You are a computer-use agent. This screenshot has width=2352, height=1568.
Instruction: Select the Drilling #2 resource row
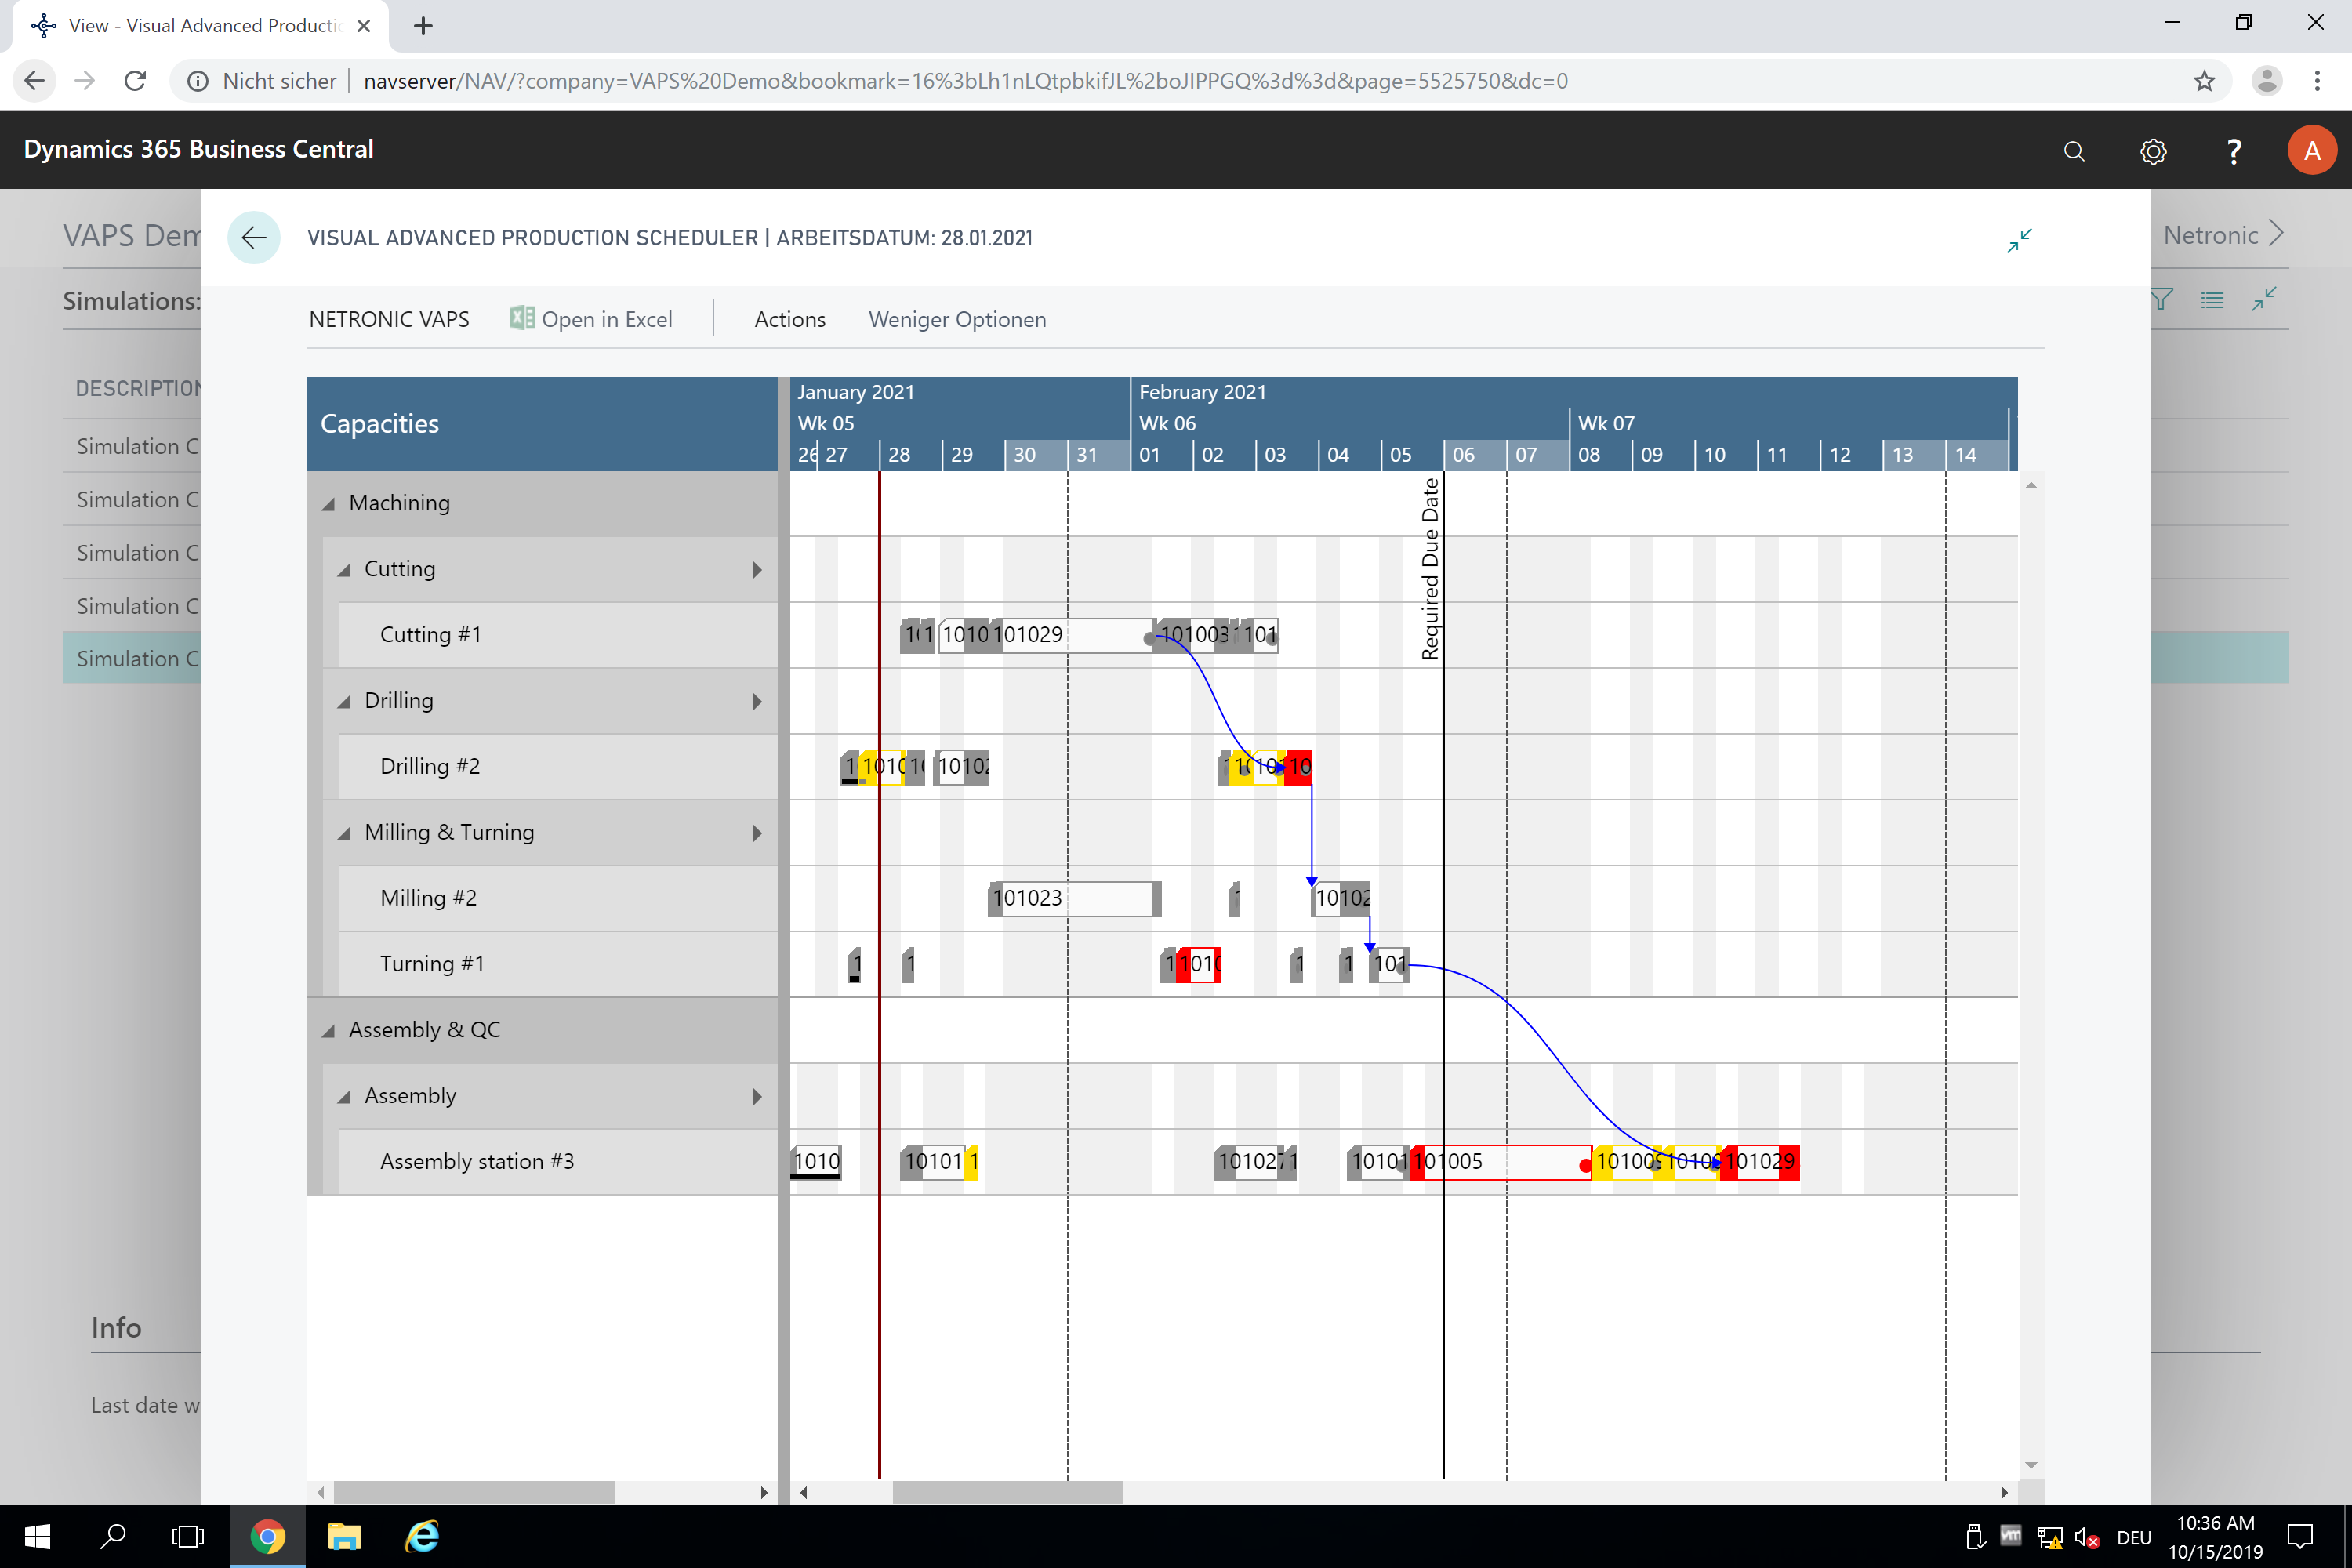pos(558,767)
